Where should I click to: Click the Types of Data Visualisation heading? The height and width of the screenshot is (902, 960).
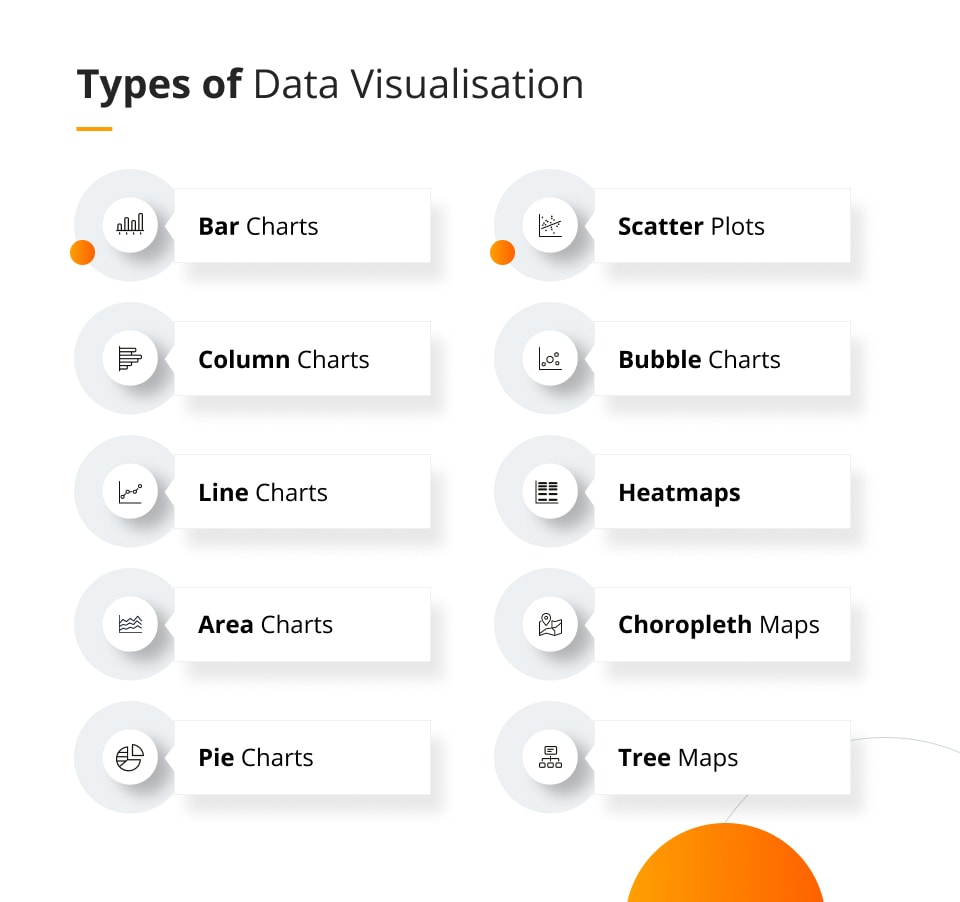[330, 85]
